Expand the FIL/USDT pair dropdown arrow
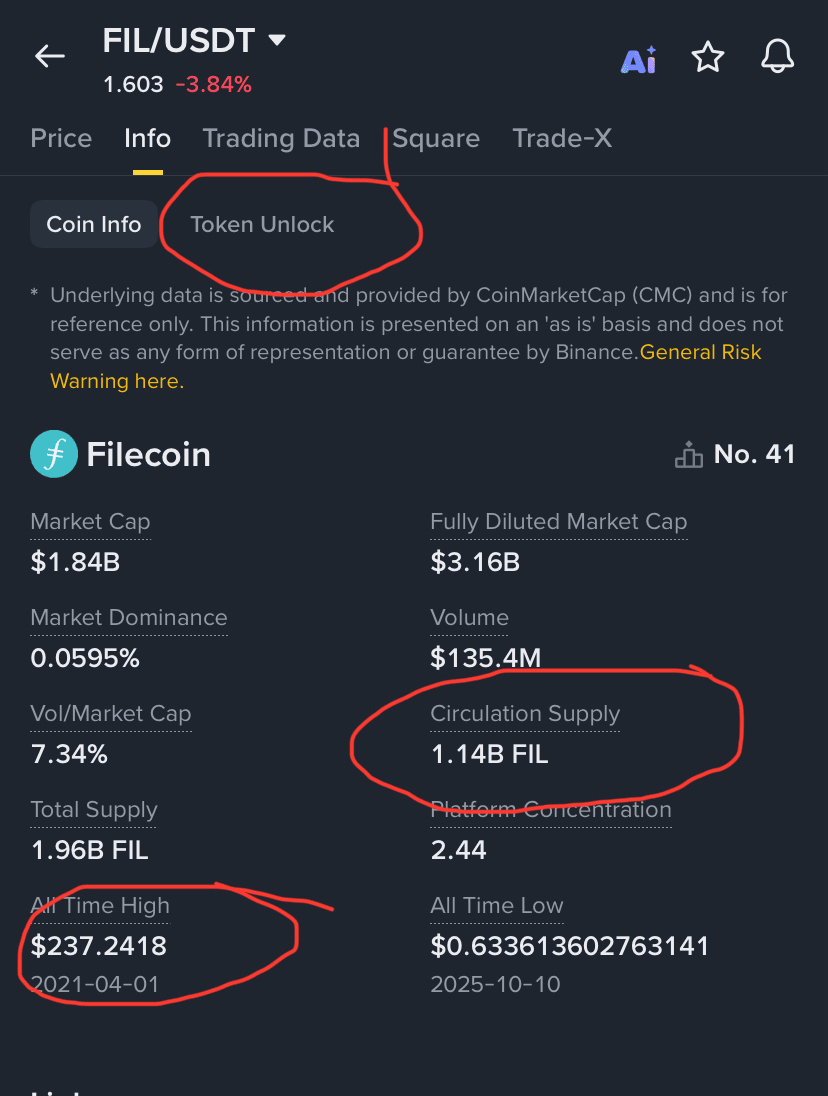This screenshot has height=1096, width=828. pyautogui.click(x=277, y=40)
